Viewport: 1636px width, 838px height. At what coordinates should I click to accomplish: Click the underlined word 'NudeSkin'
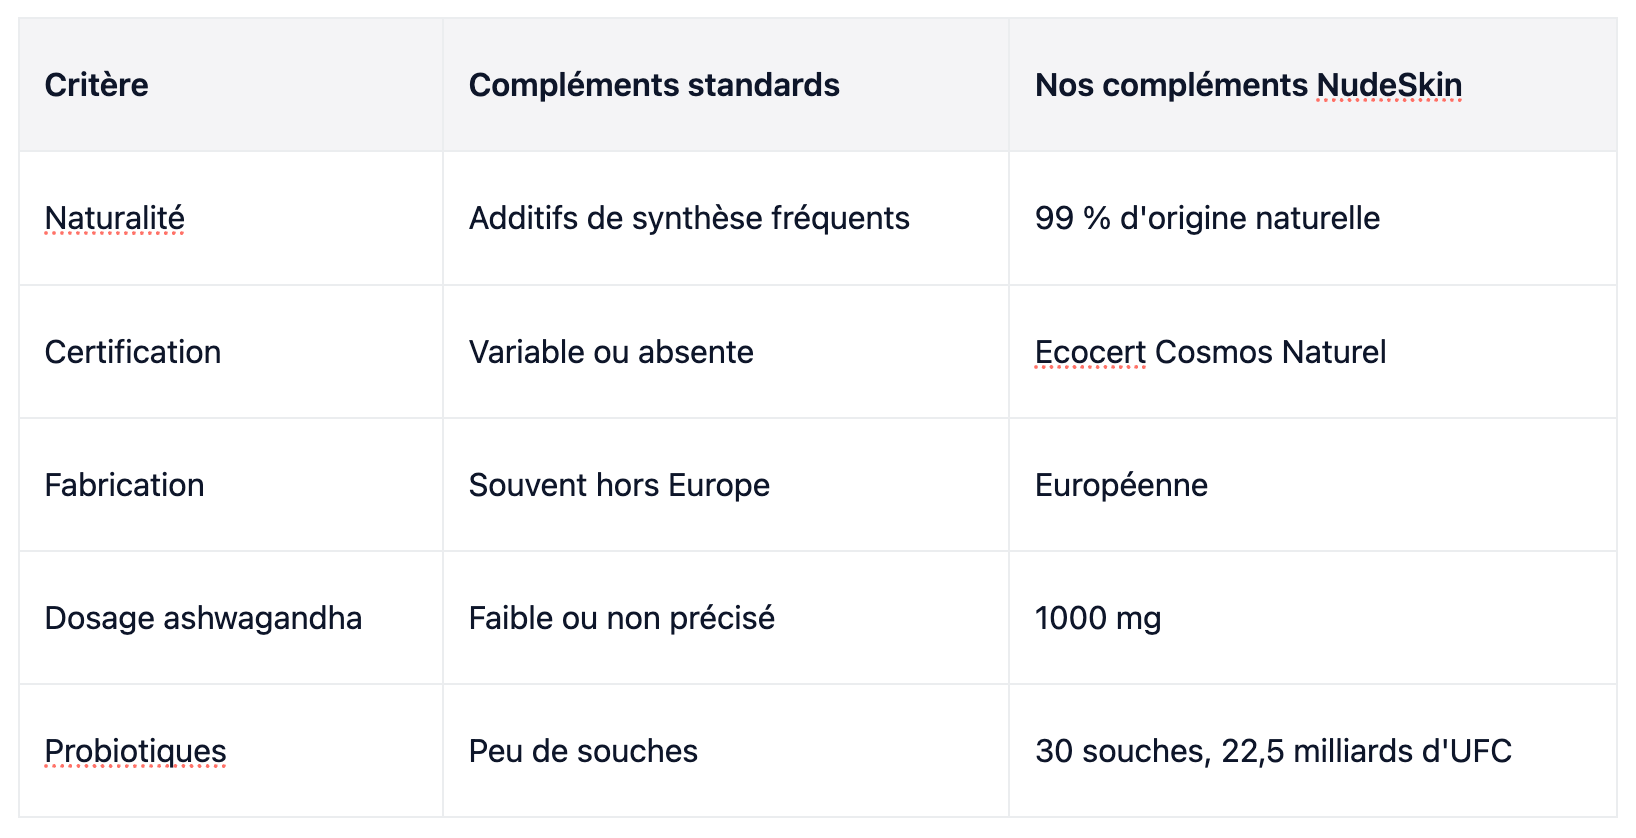click(1389, 85)
